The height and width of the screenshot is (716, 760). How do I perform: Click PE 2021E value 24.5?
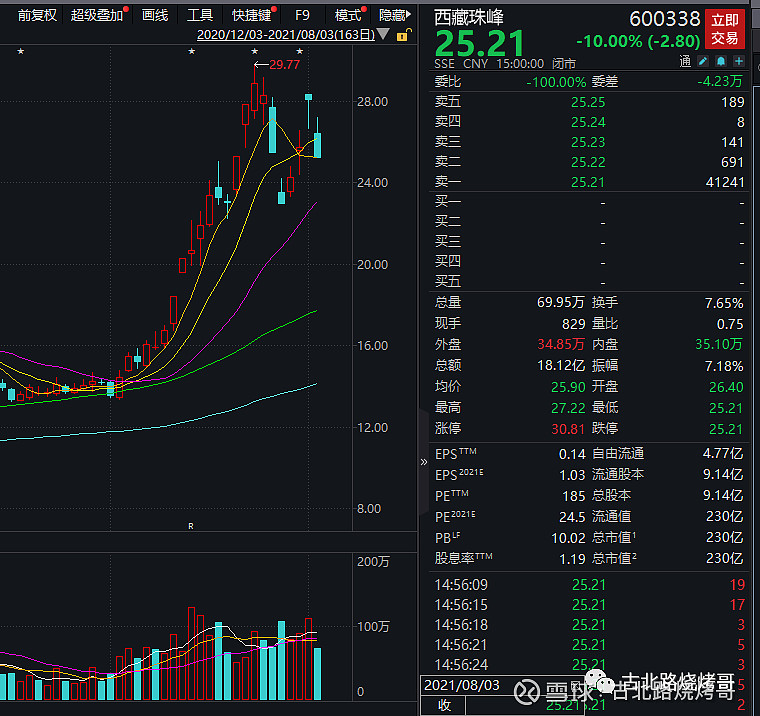point(572,517)
